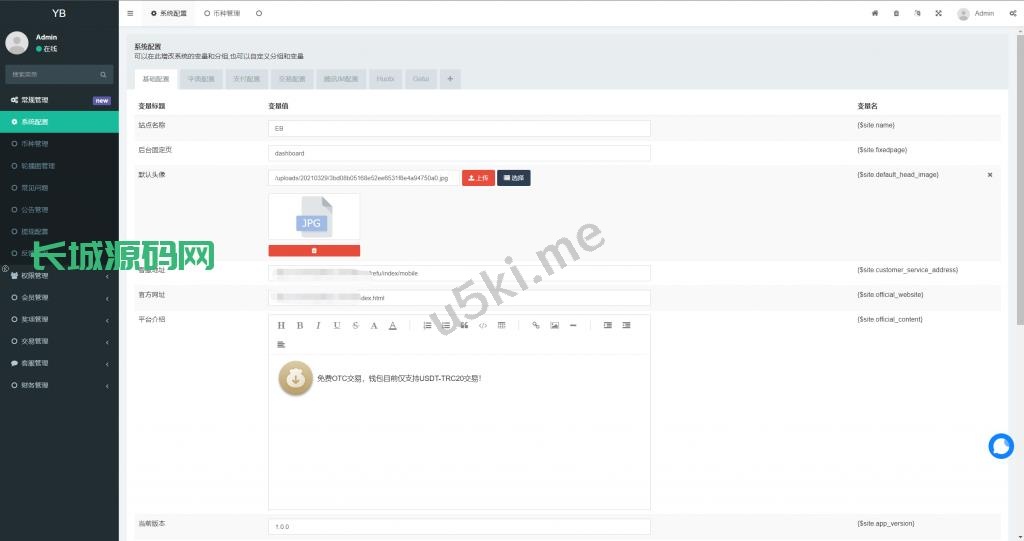Expand the 财务管理 sidebar menu

pyautogui.click(x=59, y=385)
